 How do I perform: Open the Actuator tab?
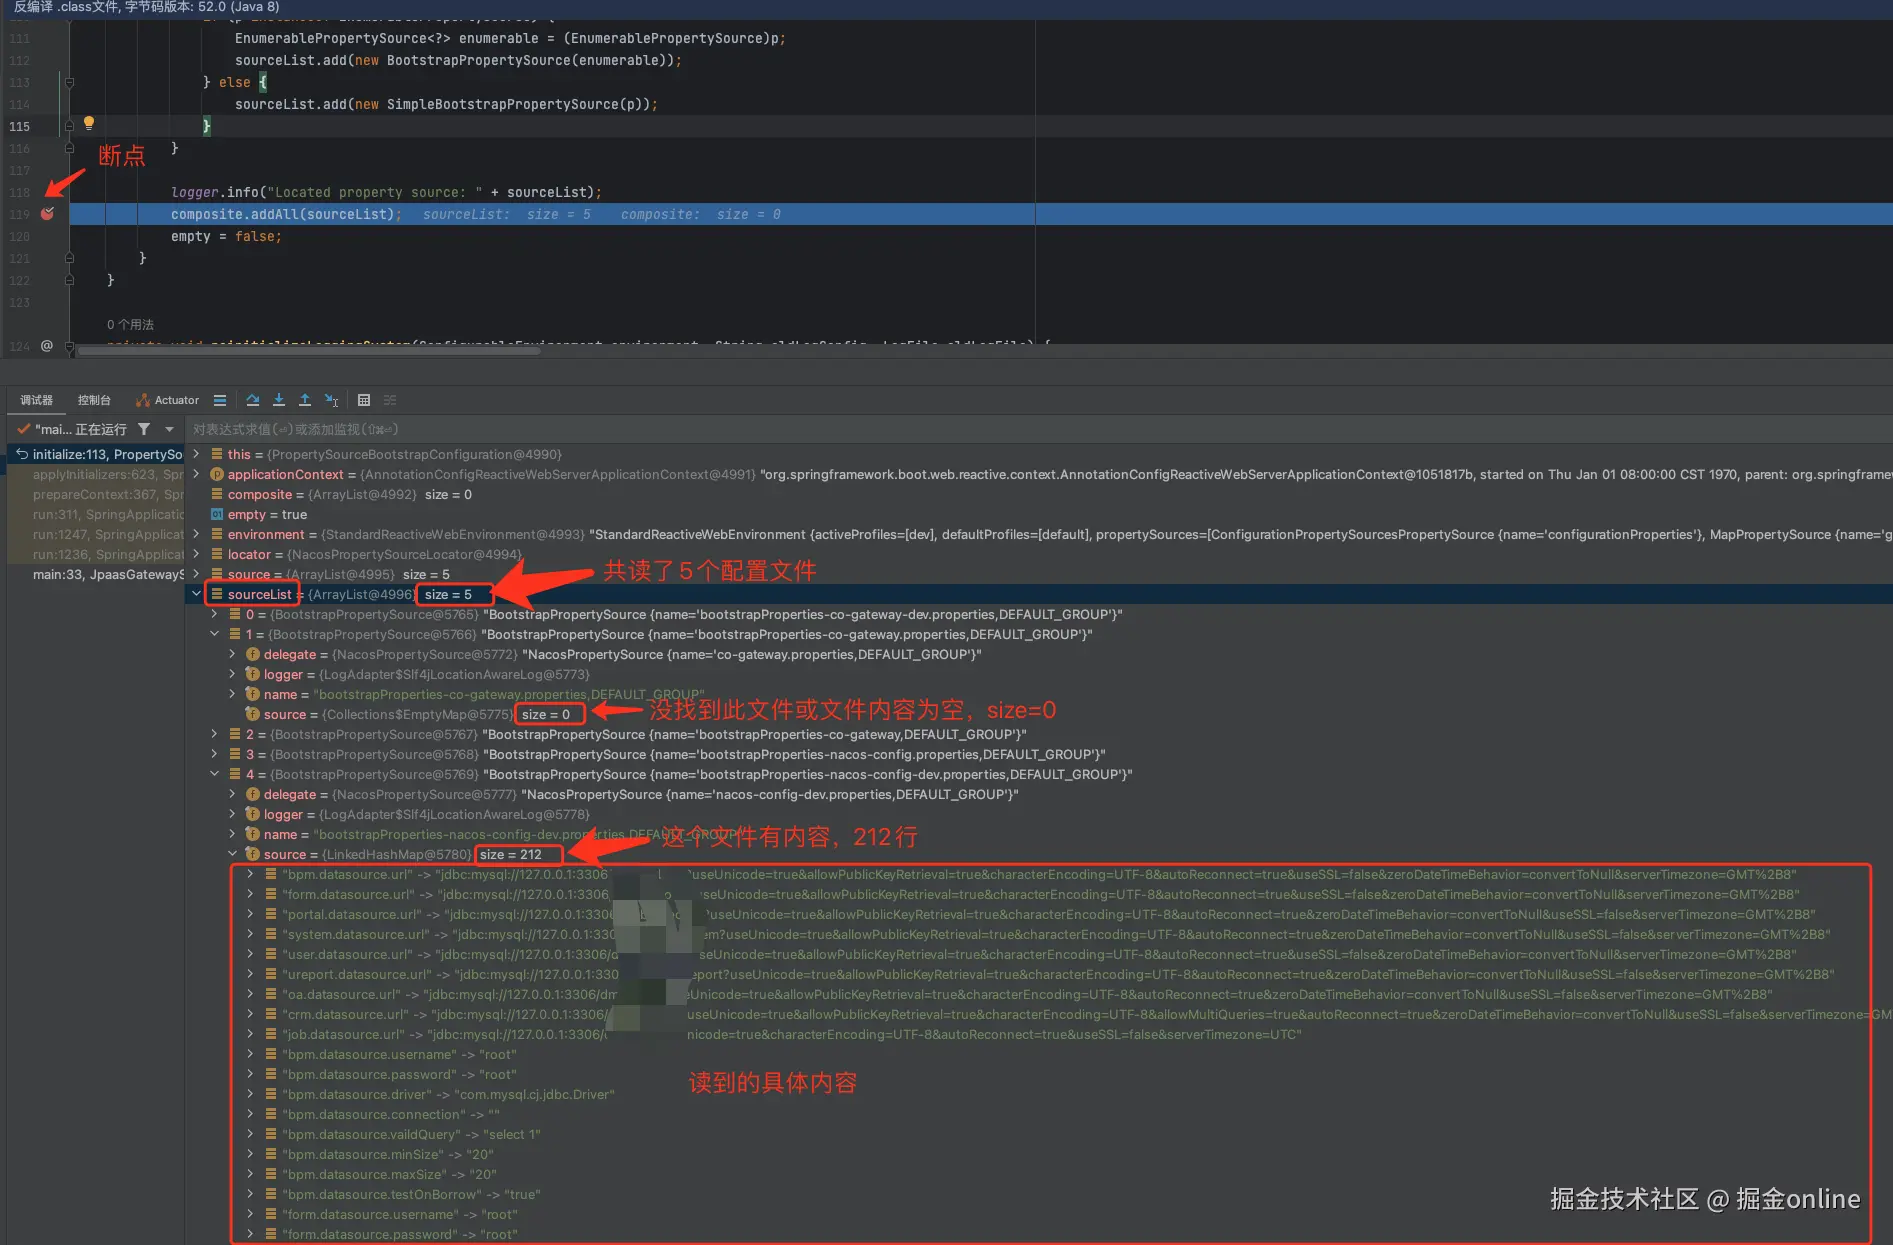167,400
